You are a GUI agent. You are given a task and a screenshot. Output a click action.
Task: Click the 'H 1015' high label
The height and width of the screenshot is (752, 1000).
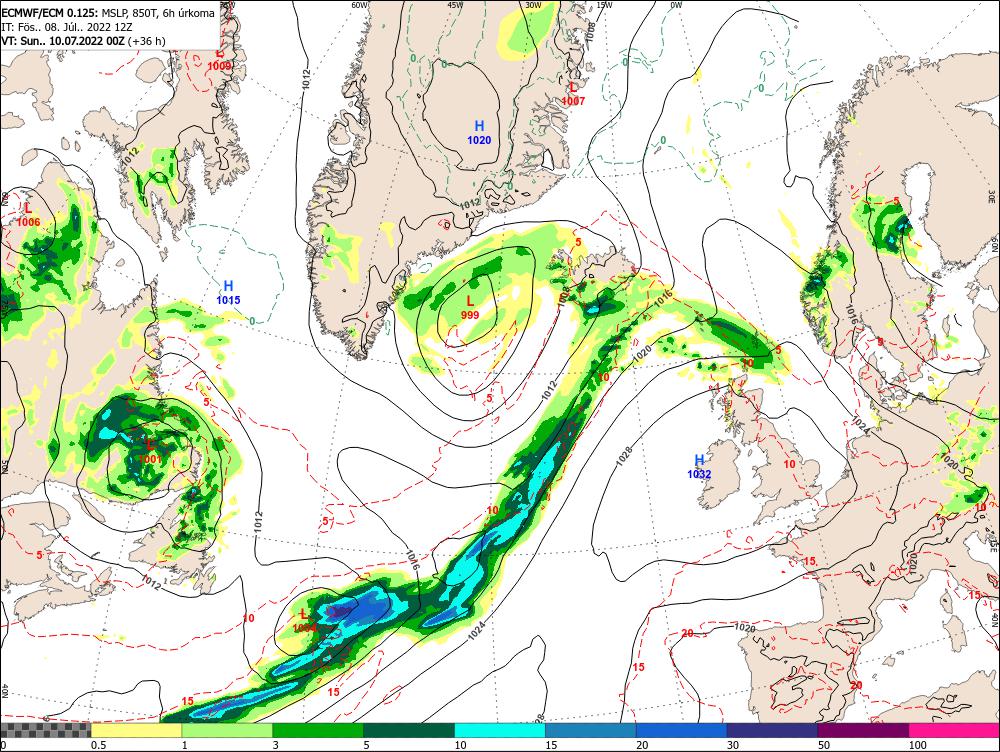click(x=228, y=293)
